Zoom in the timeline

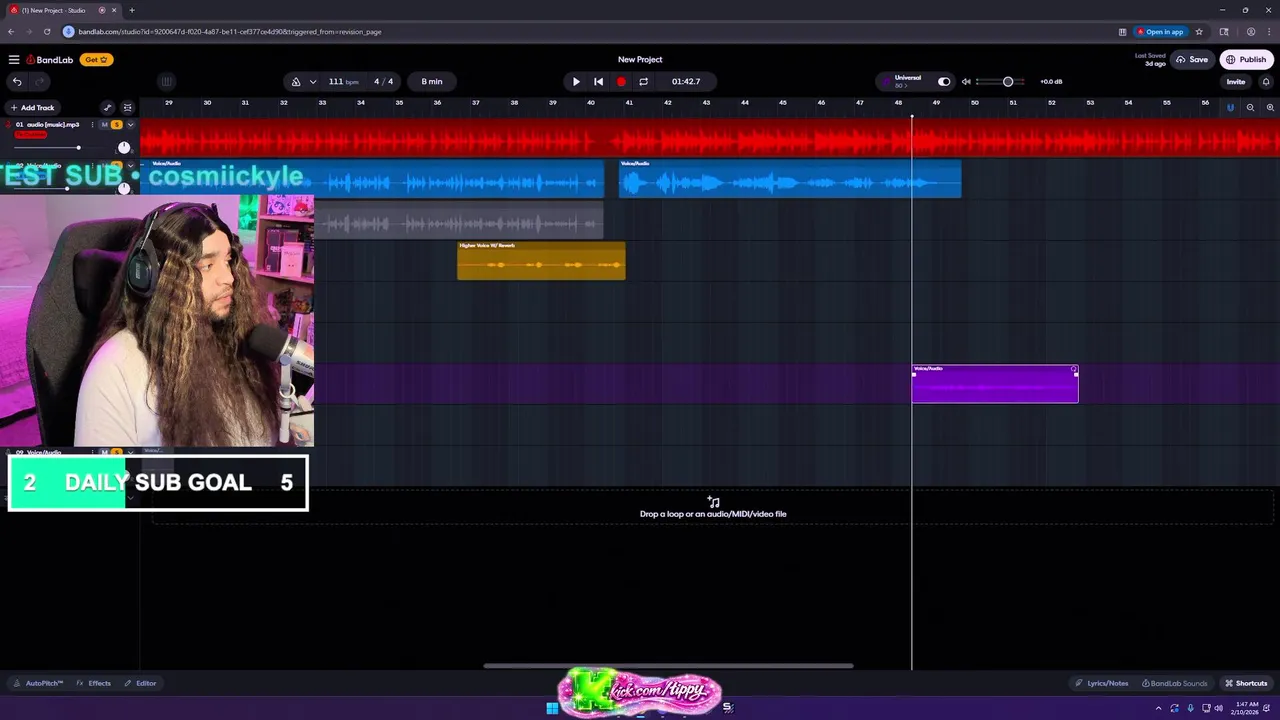pyautogui.click(x=1270, y=108)
